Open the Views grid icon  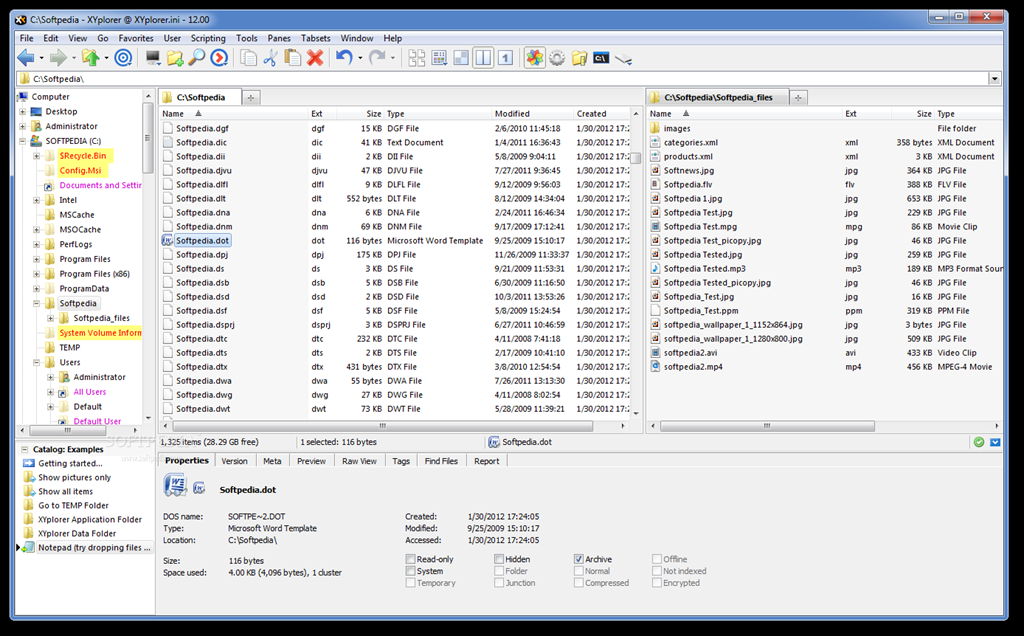[440, 58]
